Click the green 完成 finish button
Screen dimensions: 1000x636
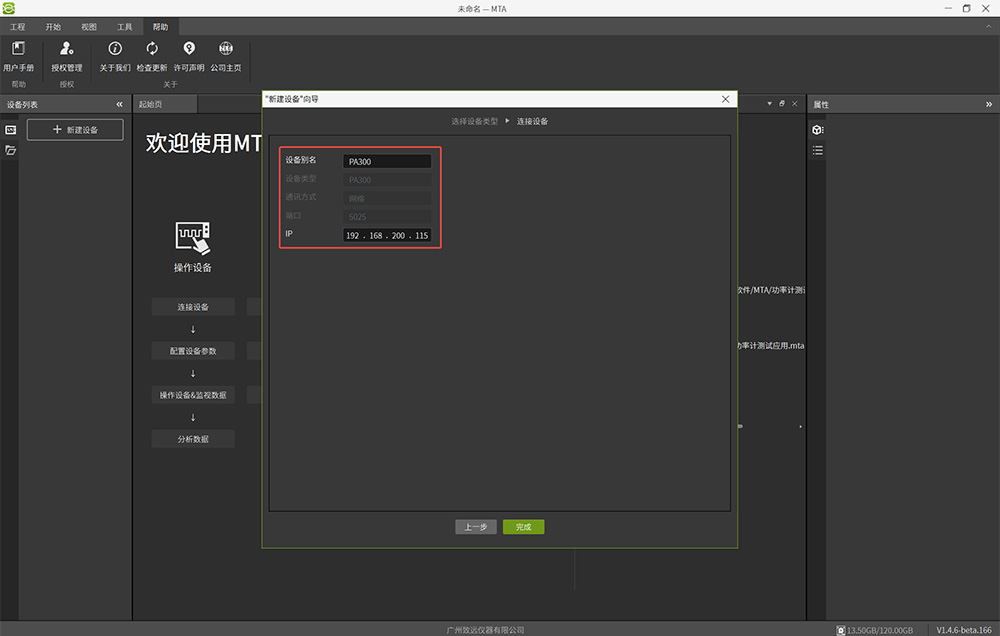point(523,527)
